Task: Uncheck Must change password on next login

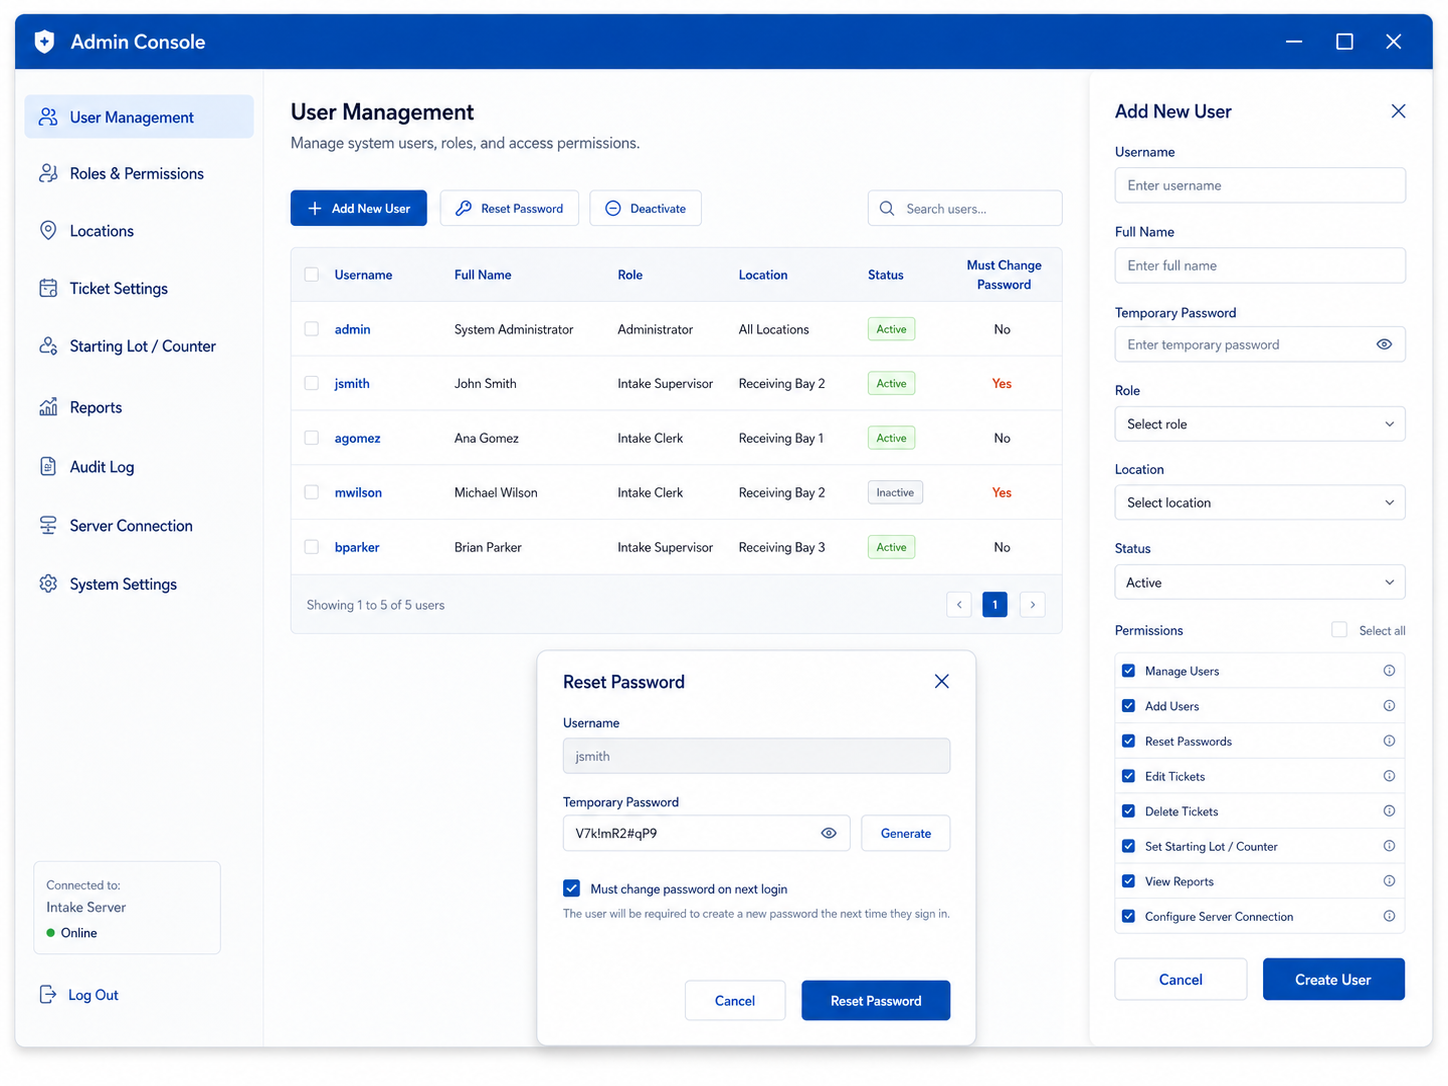Action: 572,888
